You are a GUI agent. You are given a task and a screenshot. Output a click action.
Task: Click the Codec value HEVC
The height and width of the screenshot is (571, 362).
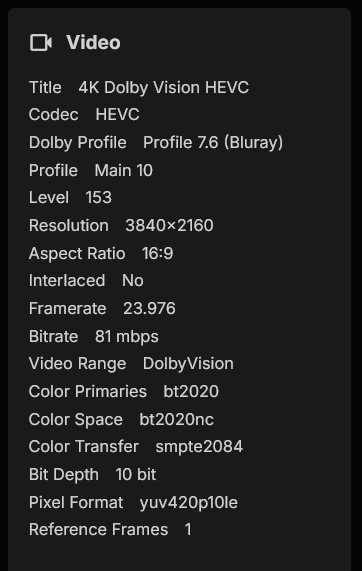(x=117, y=115)
